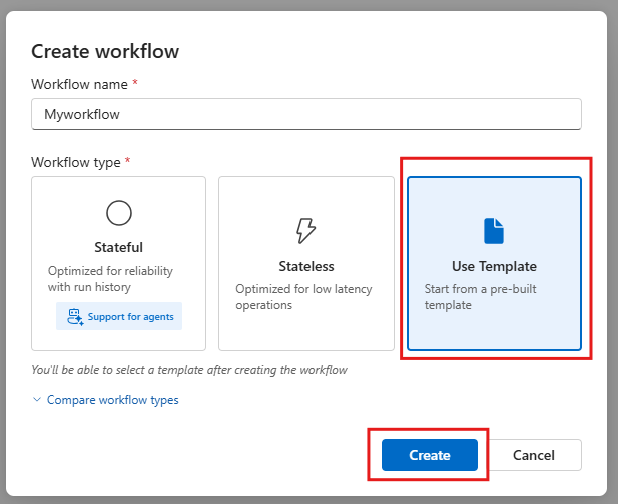Click the Workflow name text field

(x=306, y=114)
